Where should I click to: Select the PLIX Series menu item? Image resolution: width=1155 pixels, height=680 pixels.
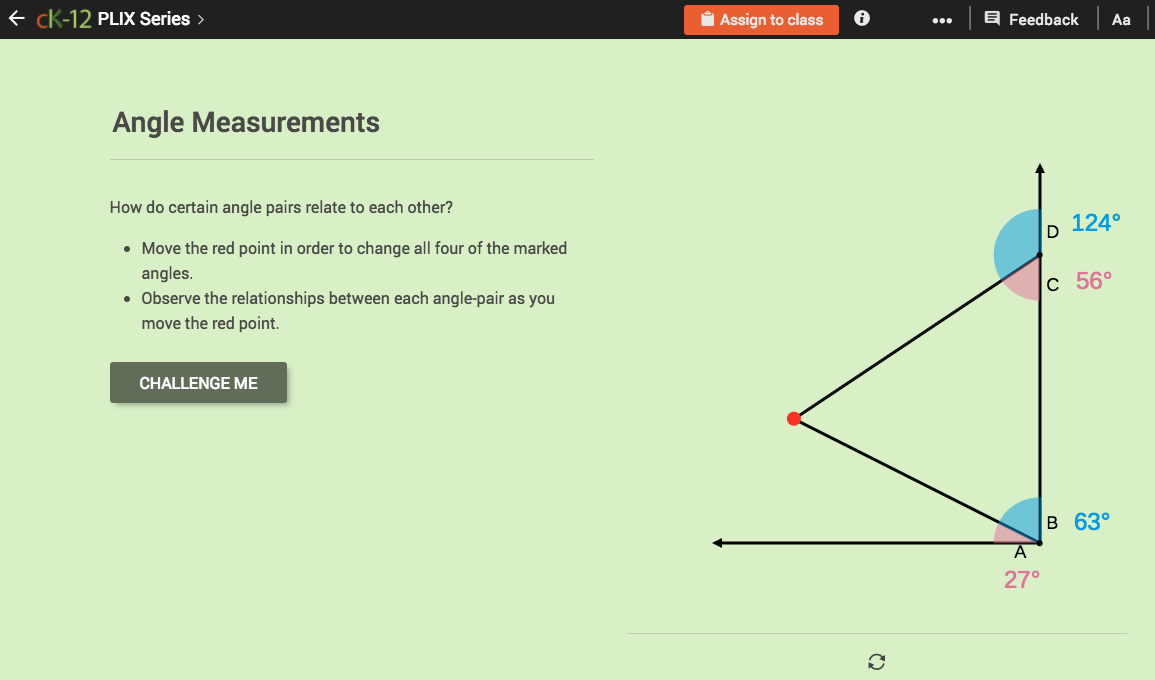coord(143,18)
